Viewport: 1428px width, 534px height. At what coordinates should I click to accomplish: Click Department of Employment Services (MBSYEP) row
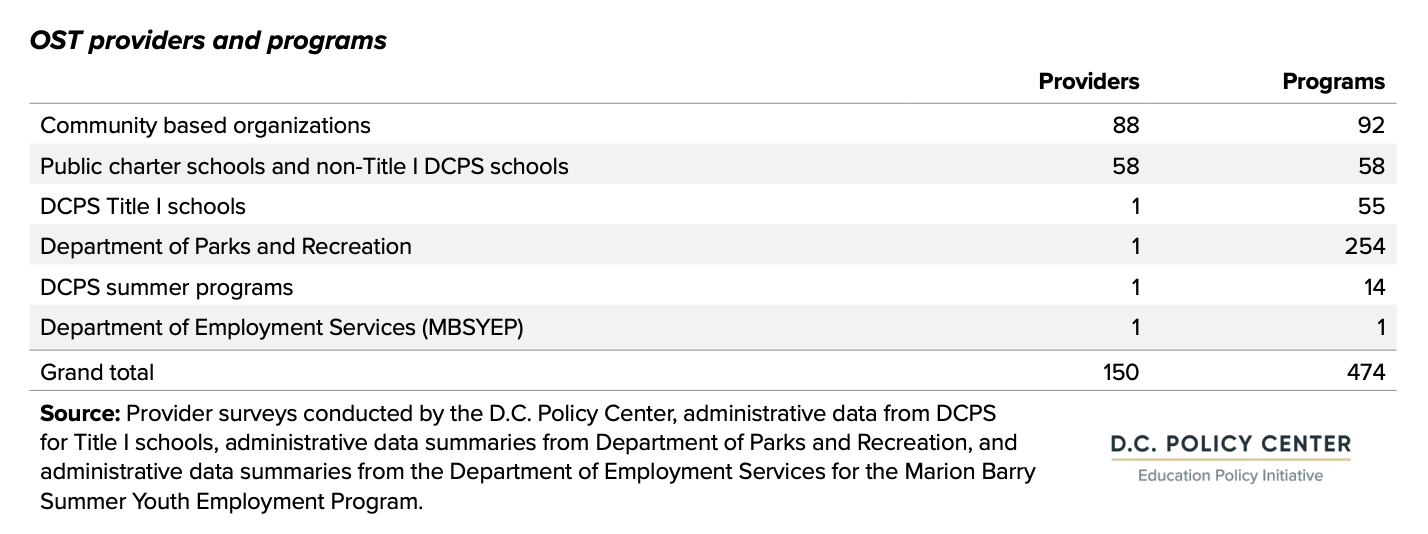(713, 328)
